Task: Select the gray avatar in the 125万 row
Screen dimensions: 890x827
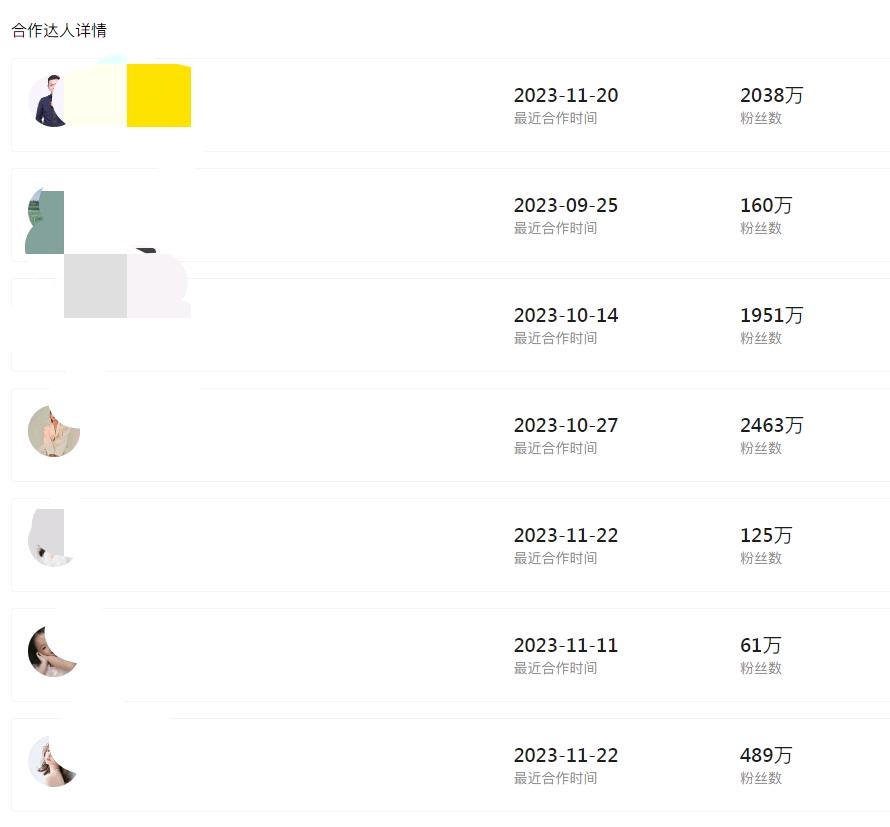Action: click(x=48, y=538)
